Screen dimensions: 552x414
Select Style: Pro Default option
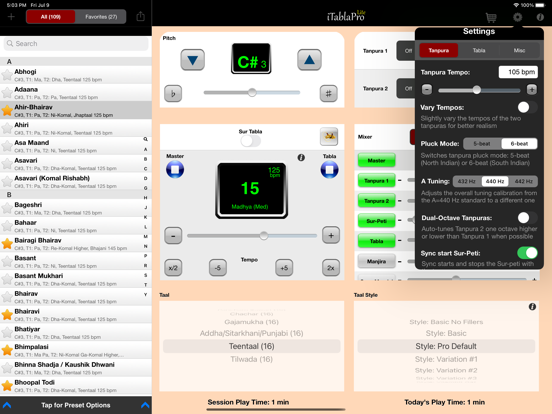click(x=446, y=346)
